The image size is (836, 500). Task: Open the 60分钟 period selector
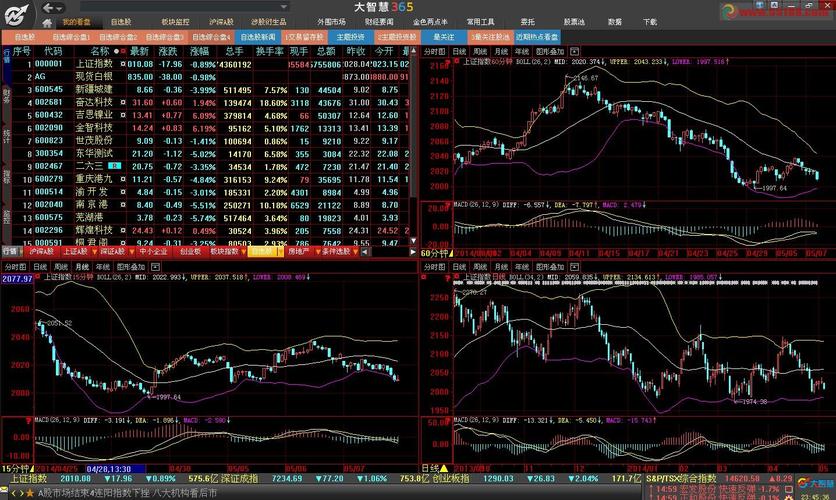[437, 253]
